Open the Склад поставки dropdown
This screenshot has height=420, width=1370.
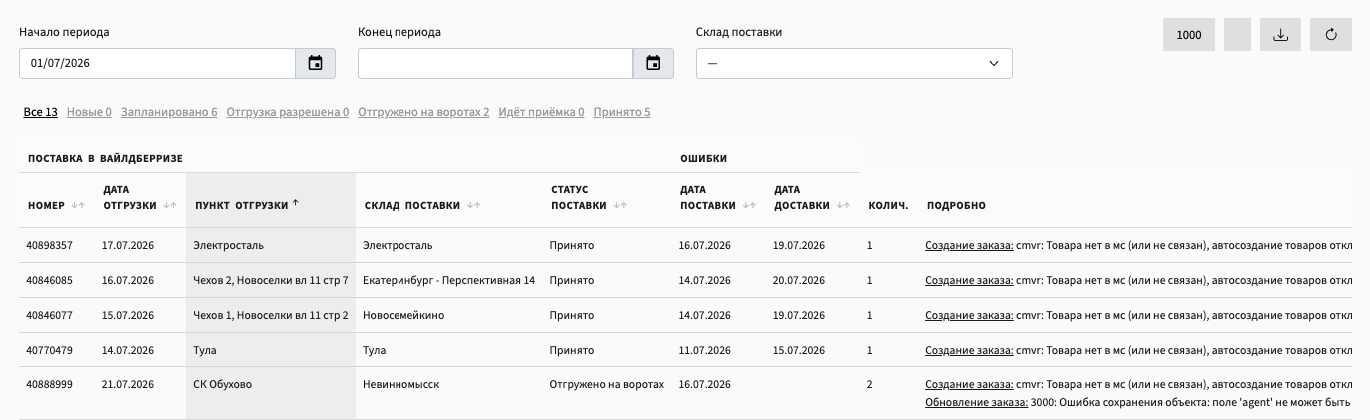click(x=854, y=63)
